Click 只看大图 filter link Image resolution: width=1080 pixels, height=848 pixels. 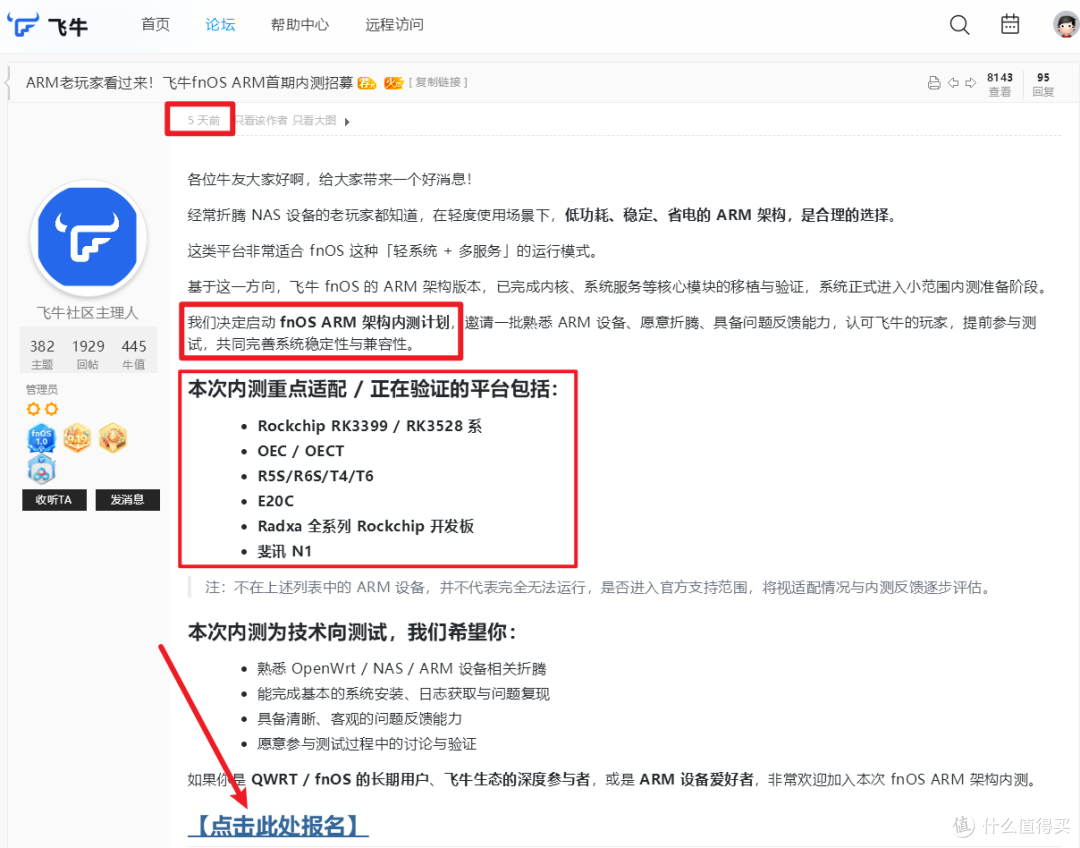(x=314, y=121)
